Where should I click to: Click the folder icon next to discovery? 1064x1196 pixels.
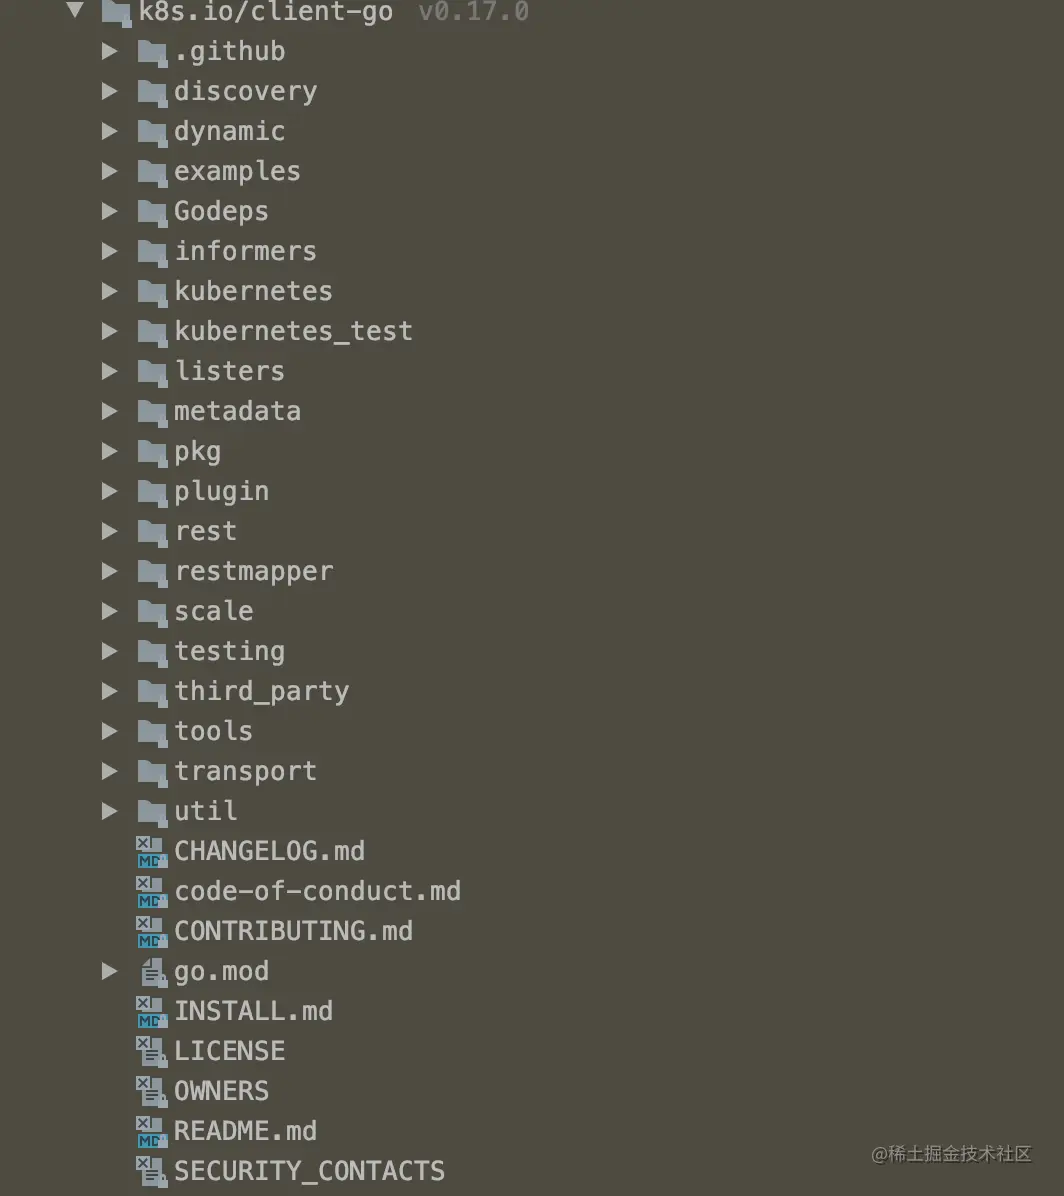(x=152, y=91)
